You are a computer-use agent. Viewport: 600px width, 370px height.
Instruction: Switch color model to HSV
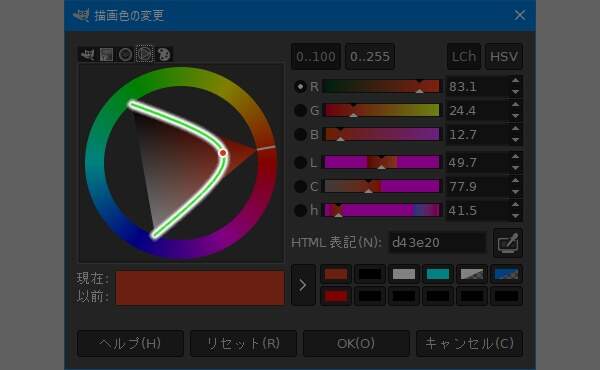tap(504, 57)
